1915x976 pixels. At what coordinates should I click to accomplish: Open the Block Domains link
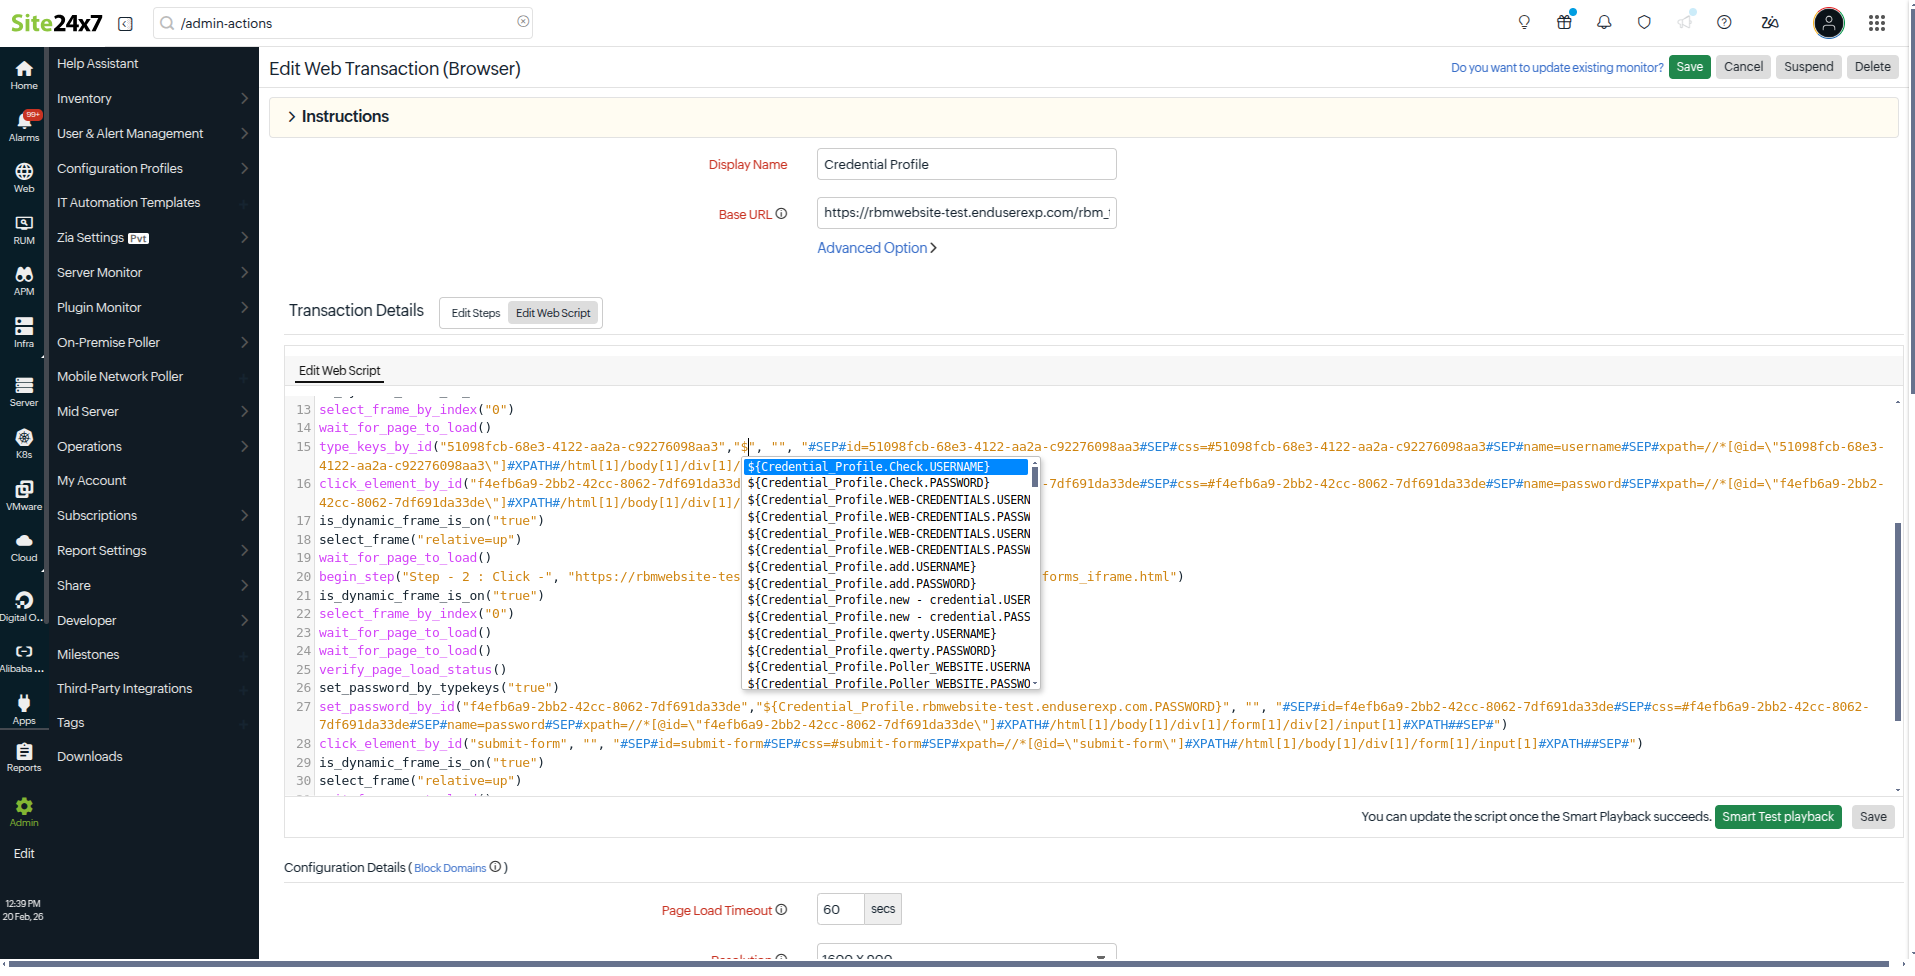pyautogui.click(x=449, y=868)
